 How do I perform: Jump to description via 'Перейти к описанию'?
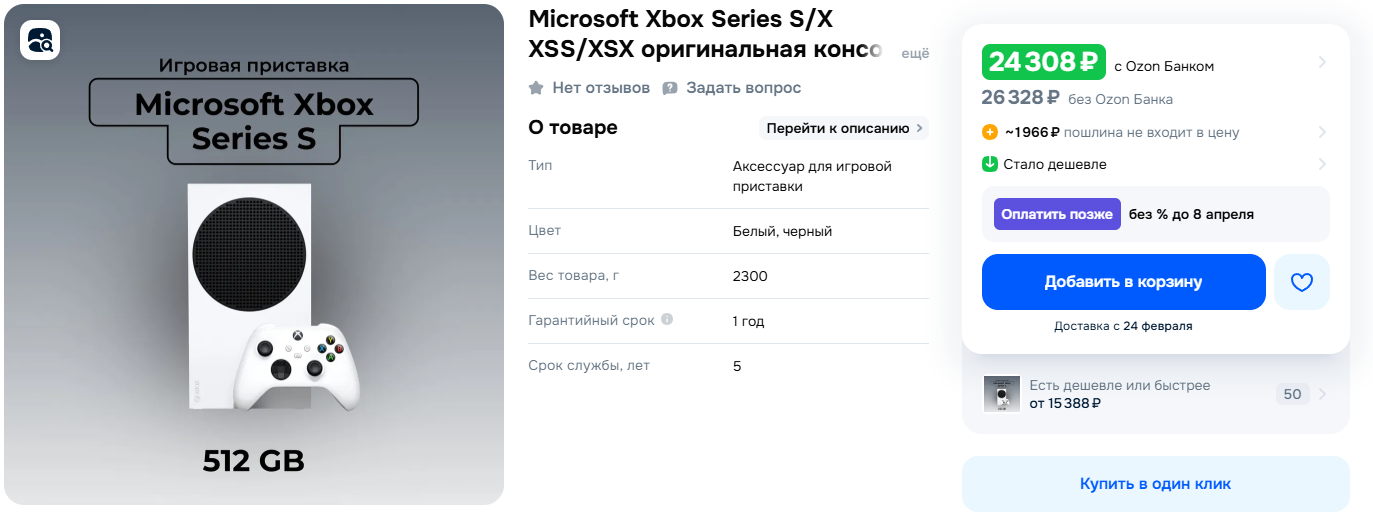coord(843,128)
